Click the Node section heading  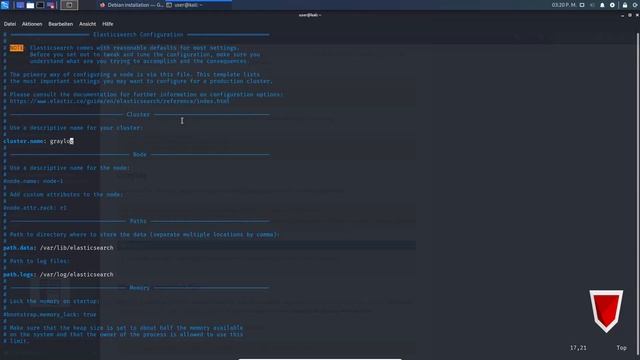pyautogui.click(x=139, y=154)
